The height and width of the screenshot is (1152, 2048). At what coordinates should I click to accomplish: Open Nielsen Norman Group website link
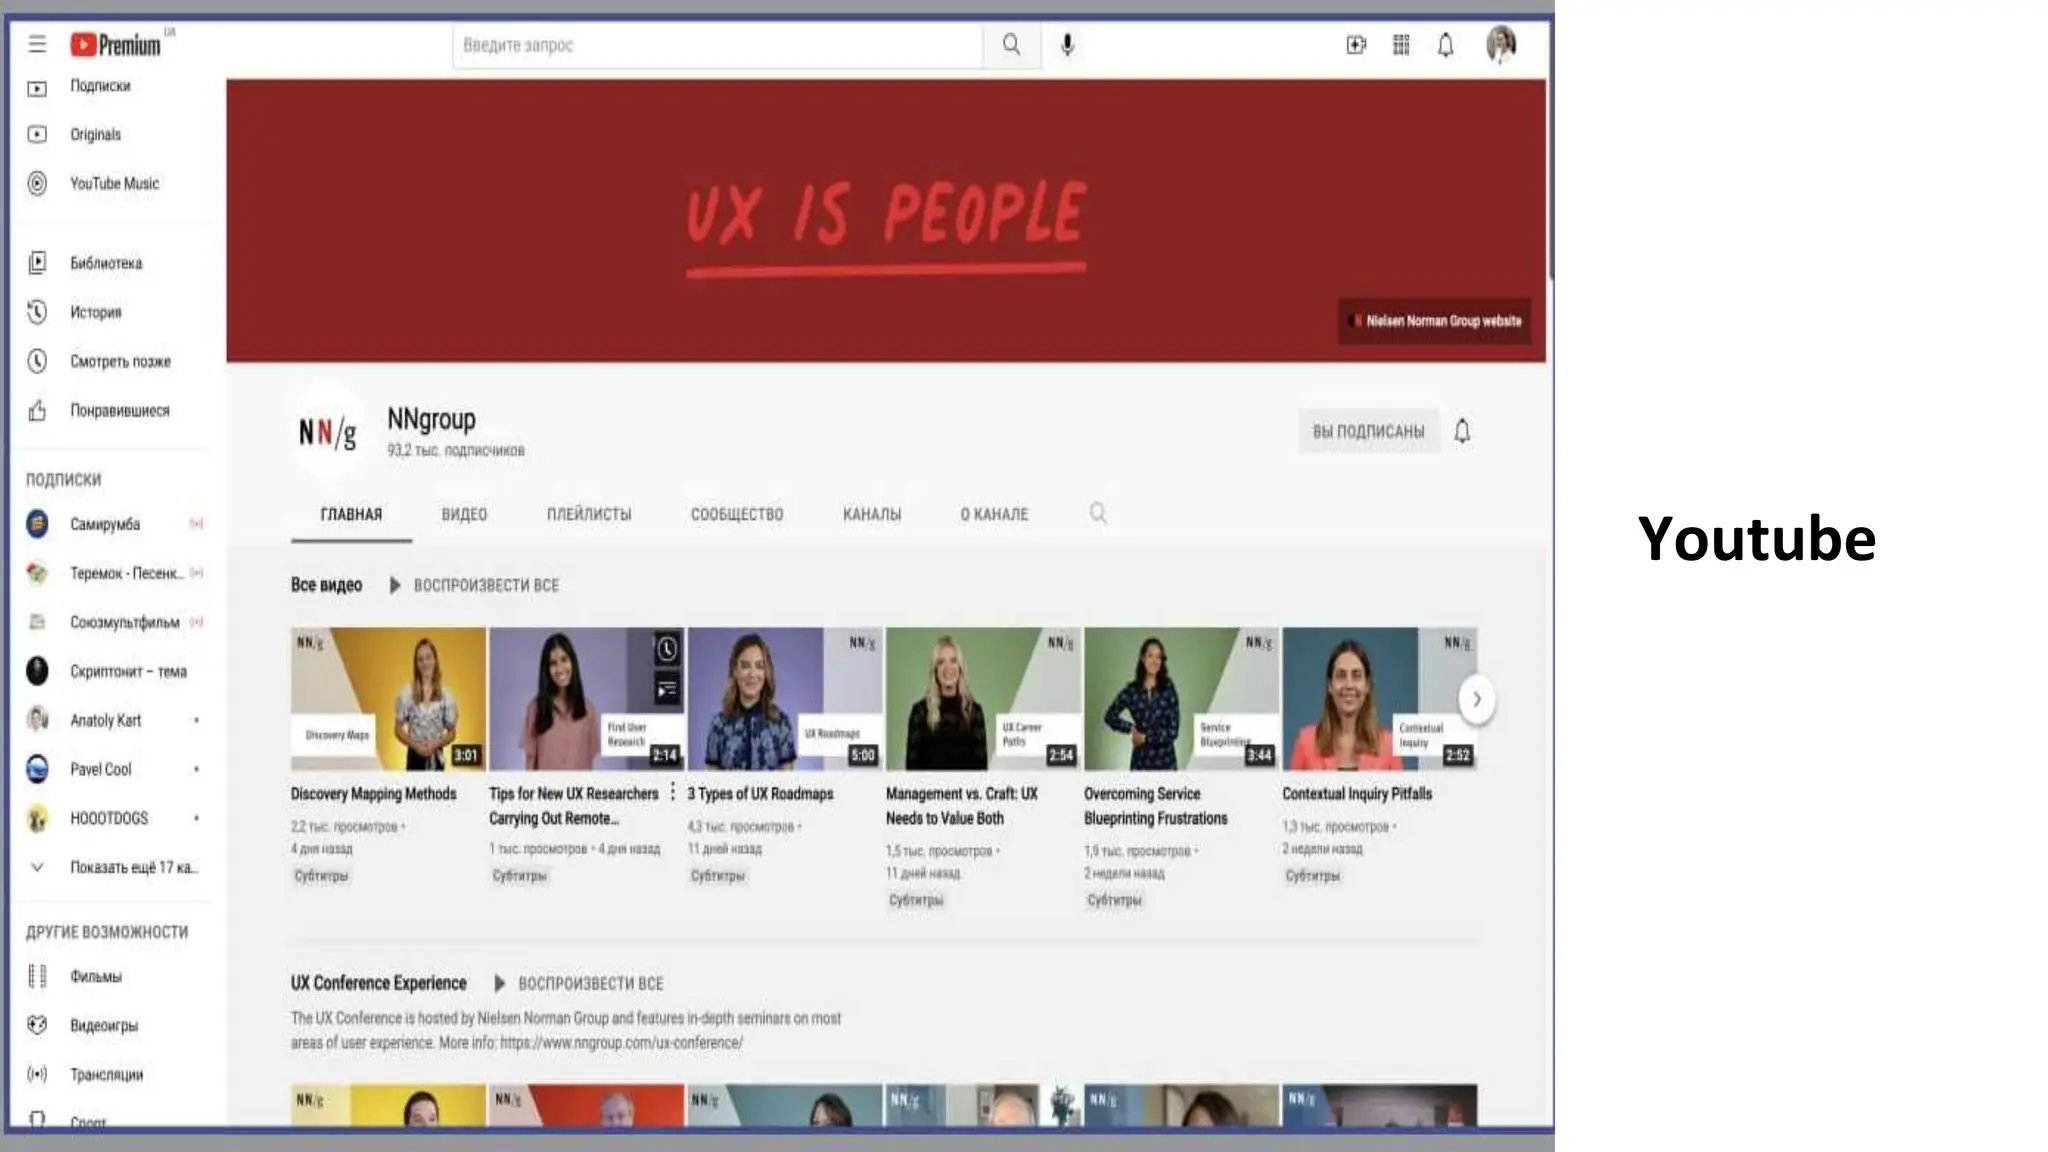pyautogui.click(x=1435, y=321)
